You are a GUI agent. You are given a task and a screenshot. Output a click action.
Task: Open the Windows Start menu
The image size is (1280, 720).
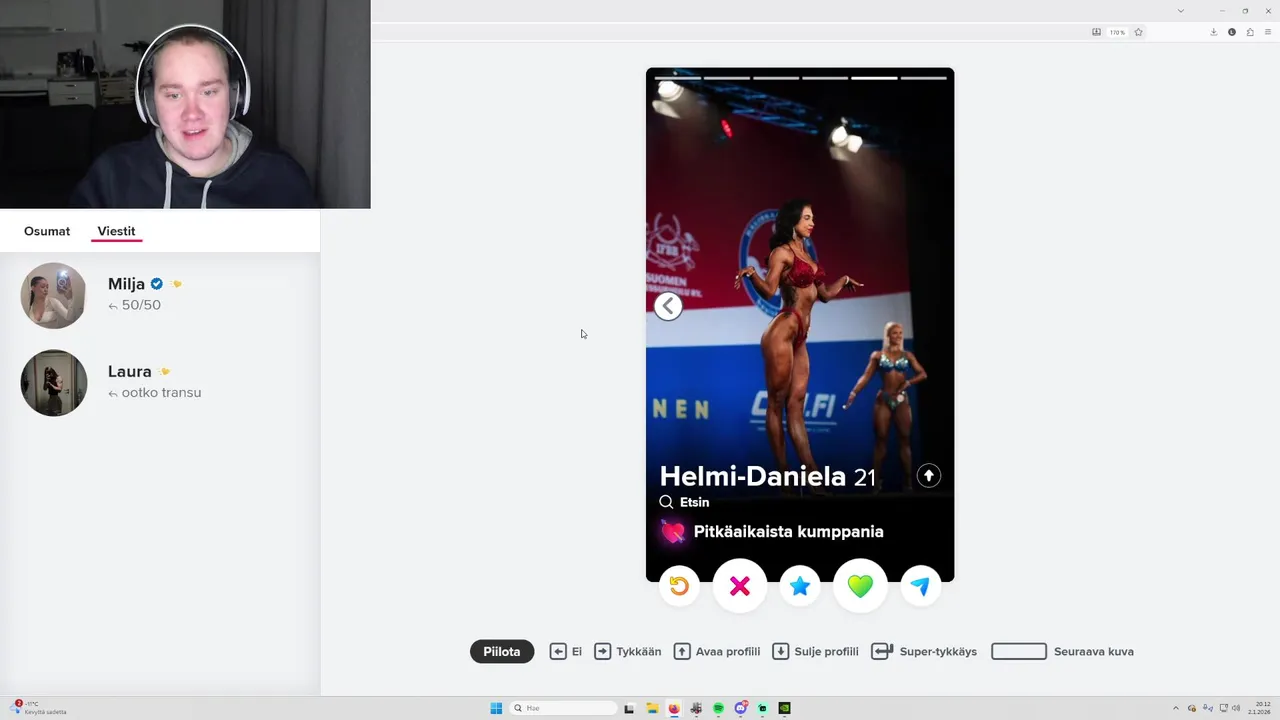click(x=496, y=708)
